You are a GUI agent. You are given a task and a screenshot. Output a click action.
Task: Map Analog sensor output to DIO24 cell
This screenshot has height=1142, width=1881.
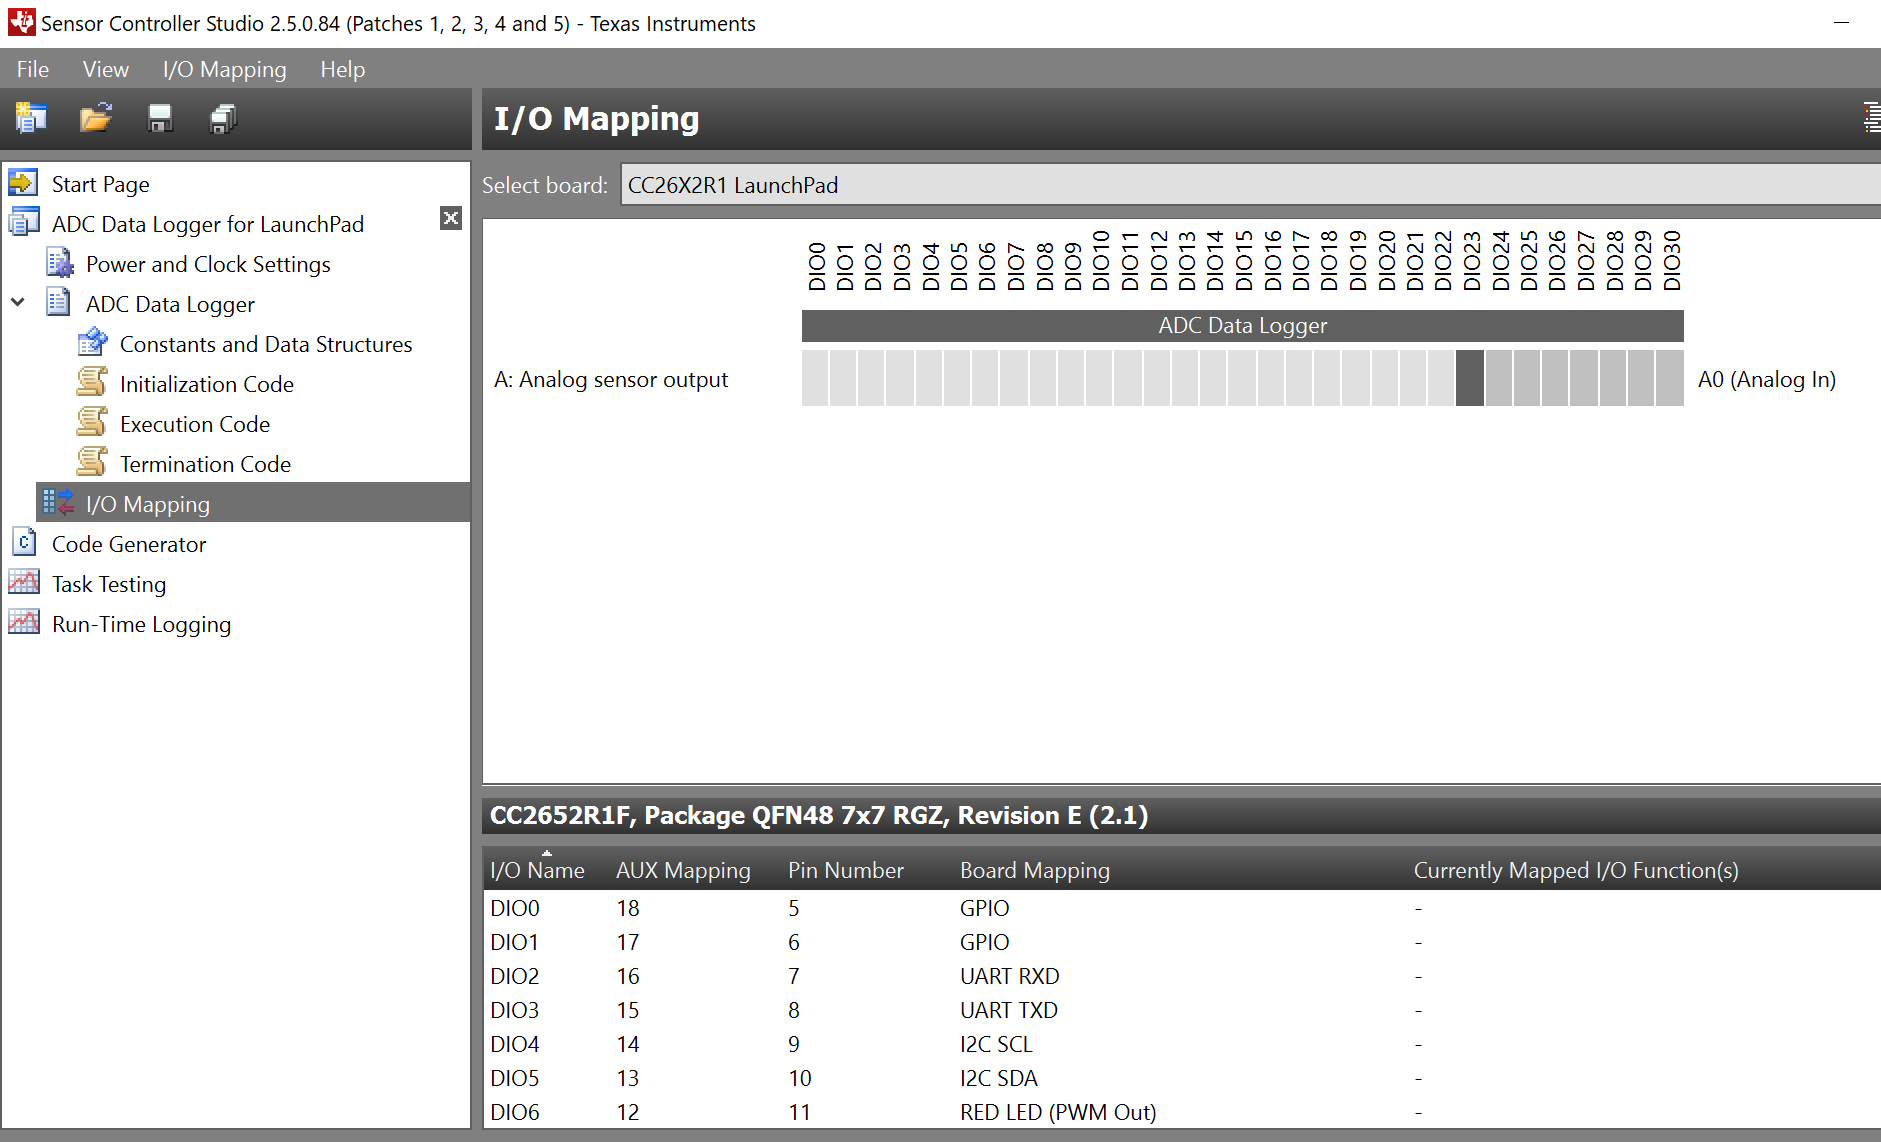point(1499,378)
